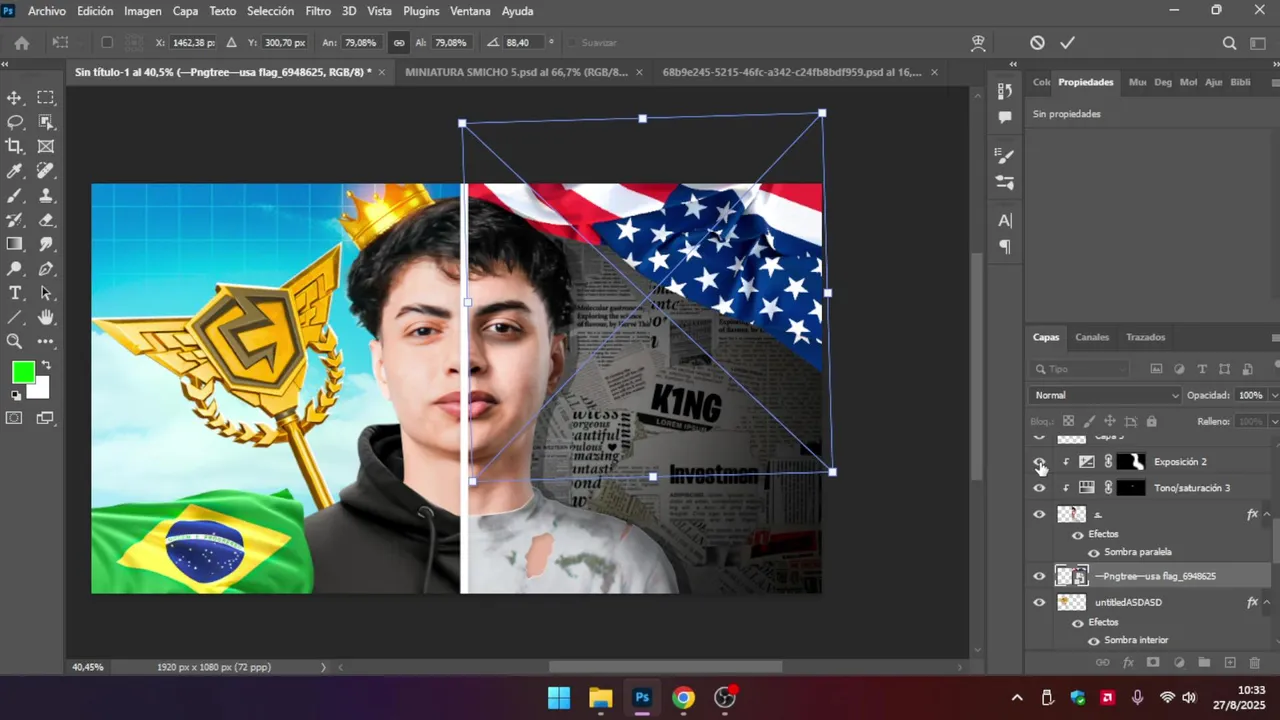
Task: Open the Edit Toolbar three-dots menu
Action: coord(46,342)
